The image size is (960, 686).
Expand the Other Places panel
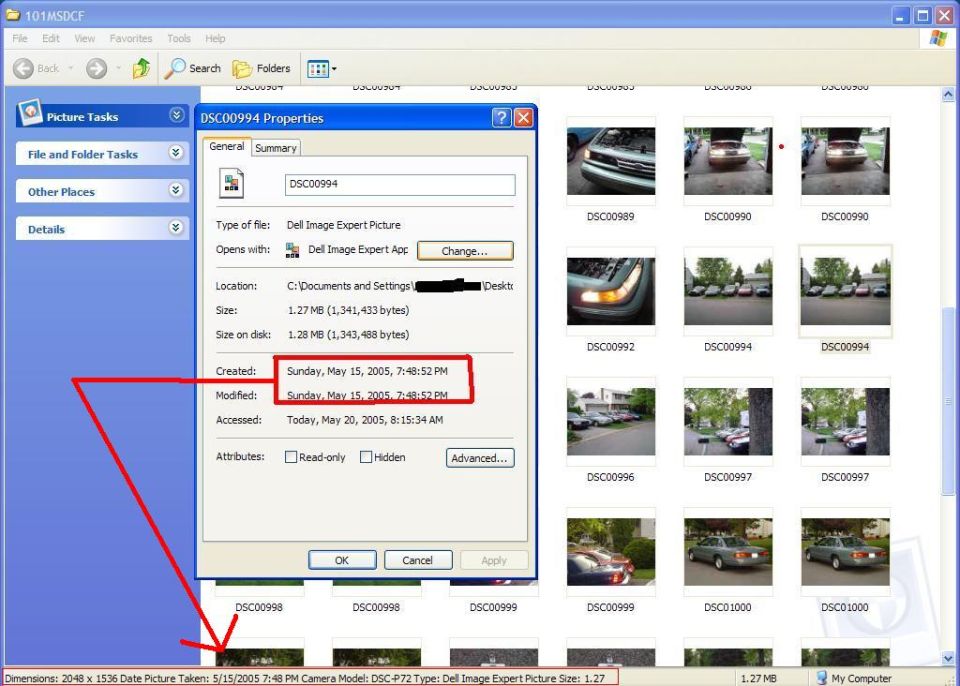click(176, 190)
